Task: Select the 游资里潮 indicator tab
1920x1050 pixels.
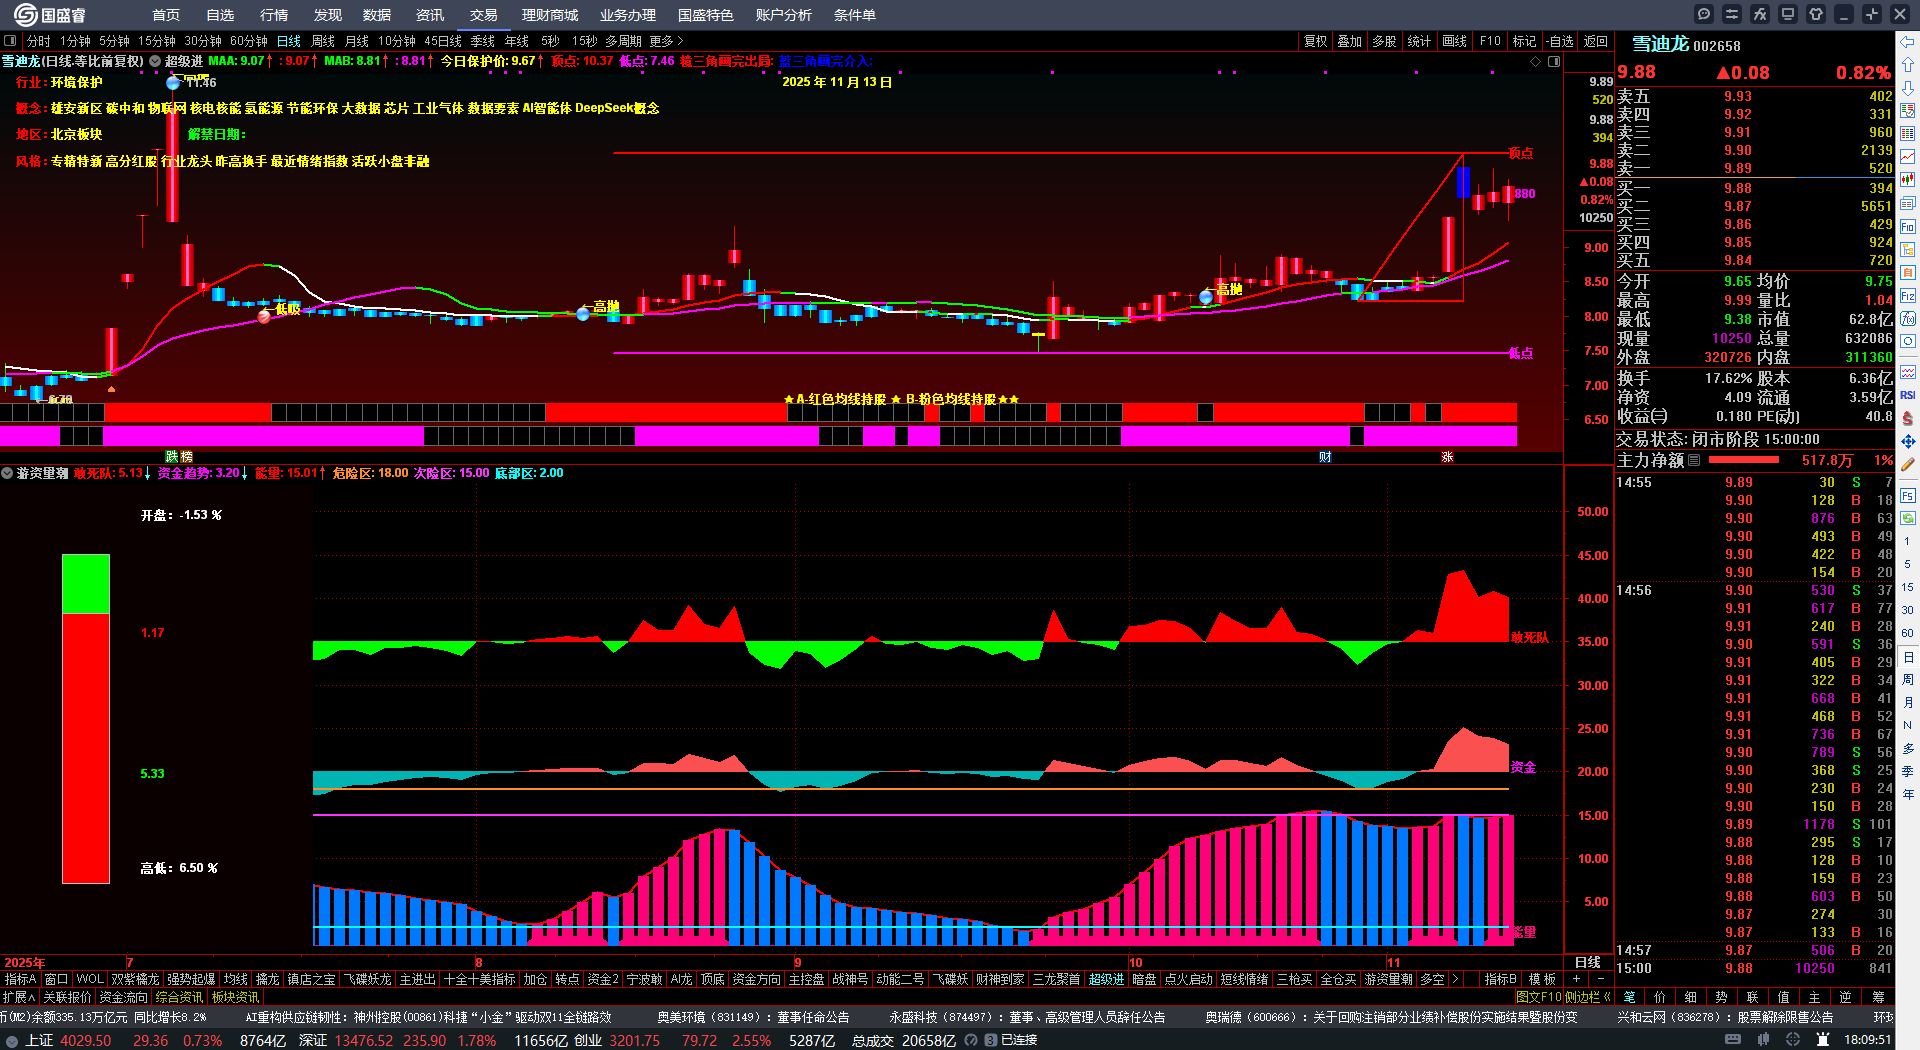Action: pyautogui.click(x=1390, y=979)
